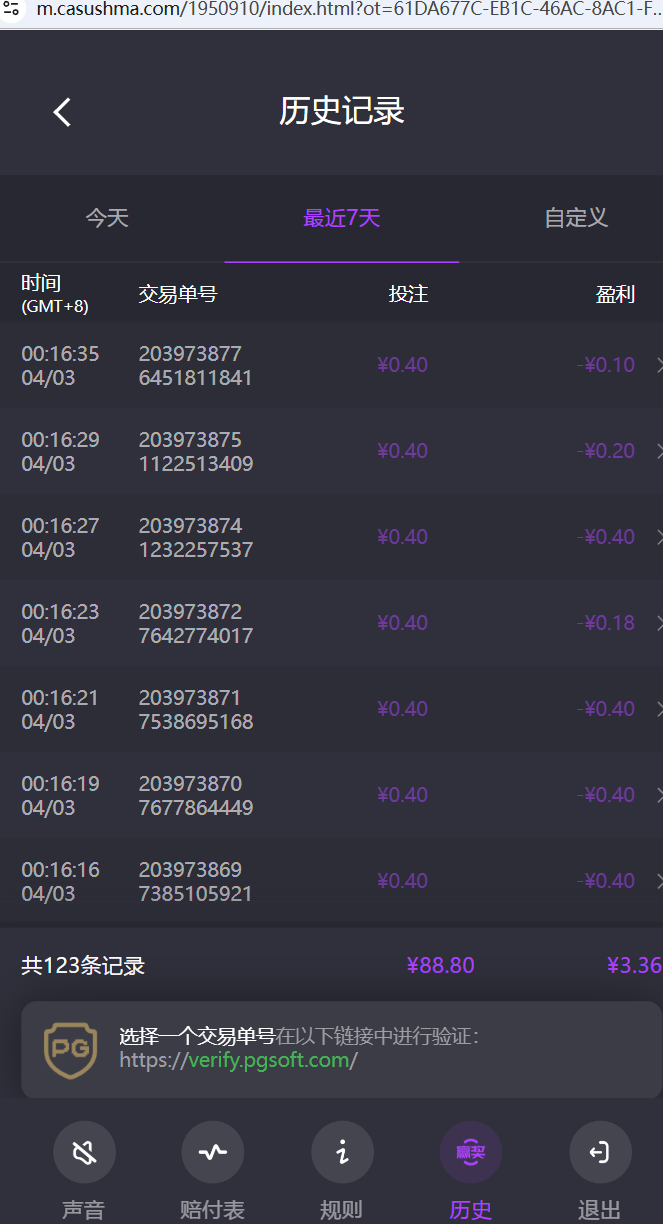
Task: Open the paytable (赔付表) icon
Action: (212, 1153)
